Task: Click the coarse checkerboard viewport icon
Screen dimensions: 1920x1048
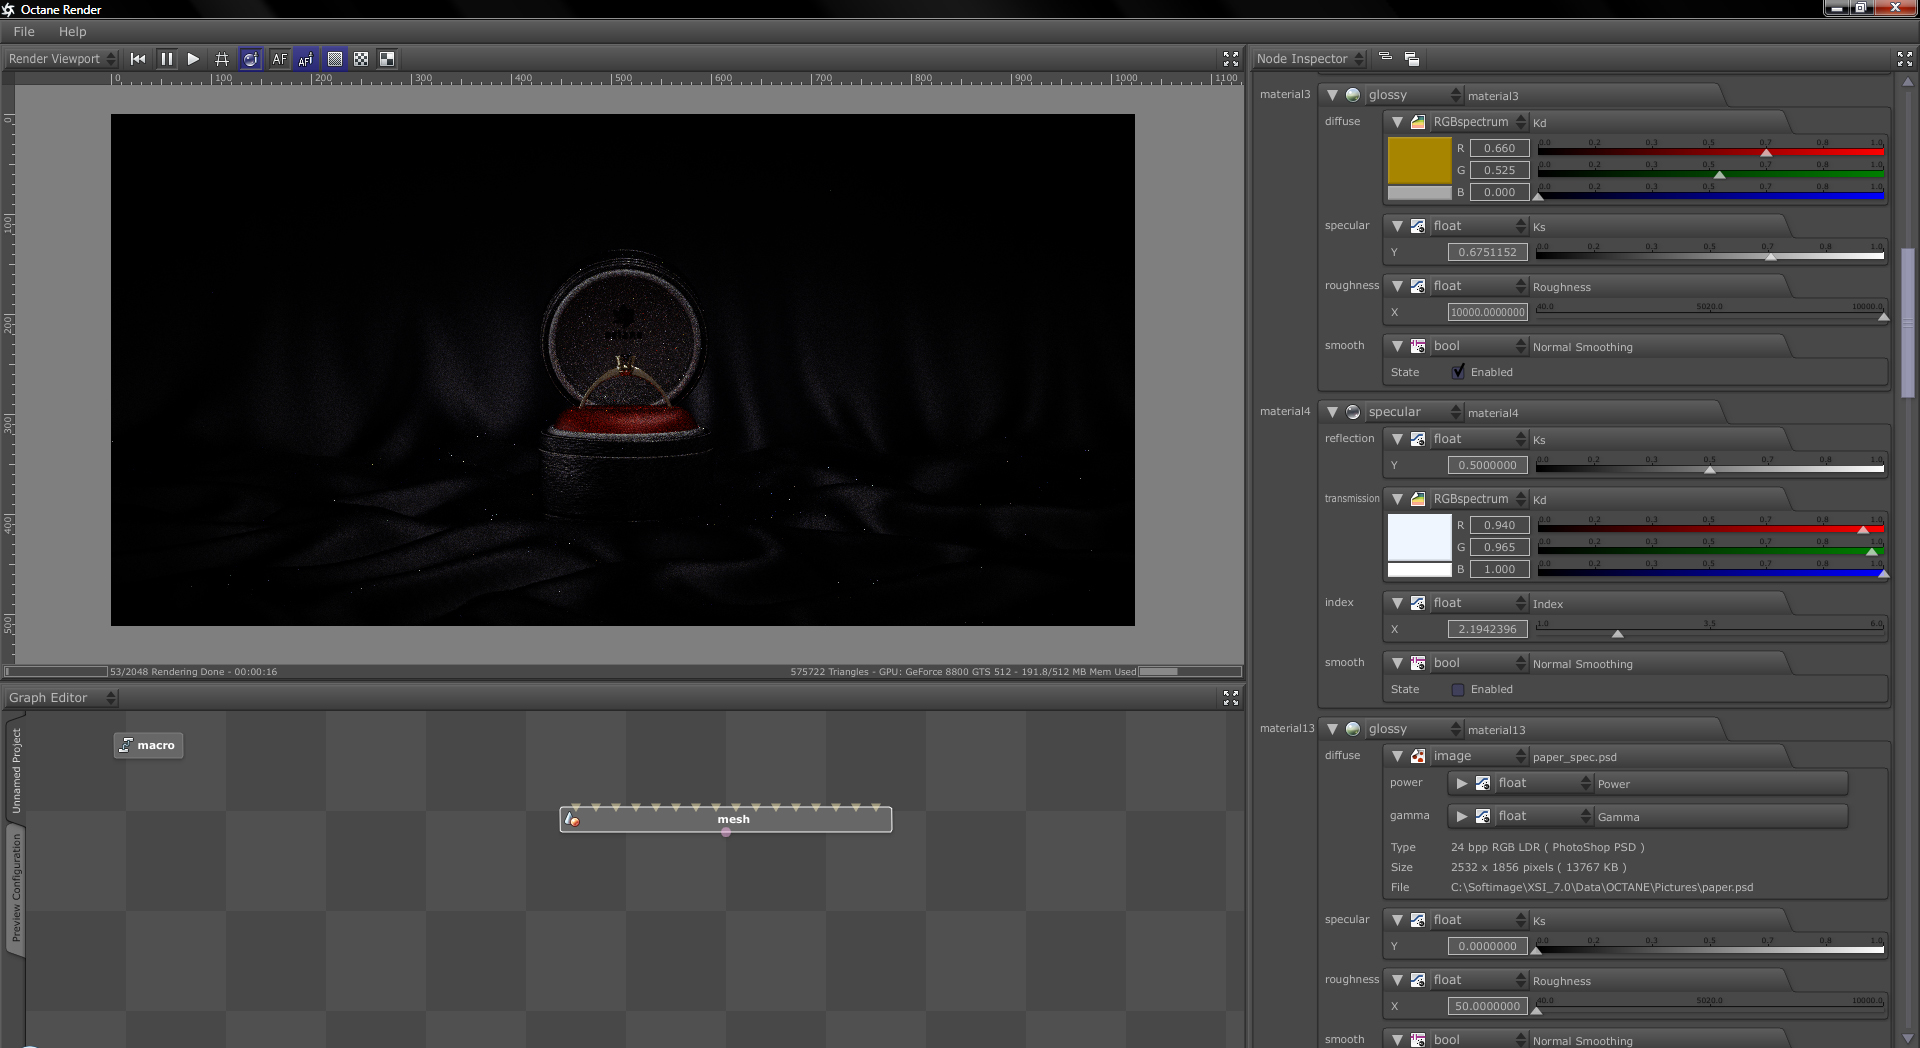Action: [361, 59]
